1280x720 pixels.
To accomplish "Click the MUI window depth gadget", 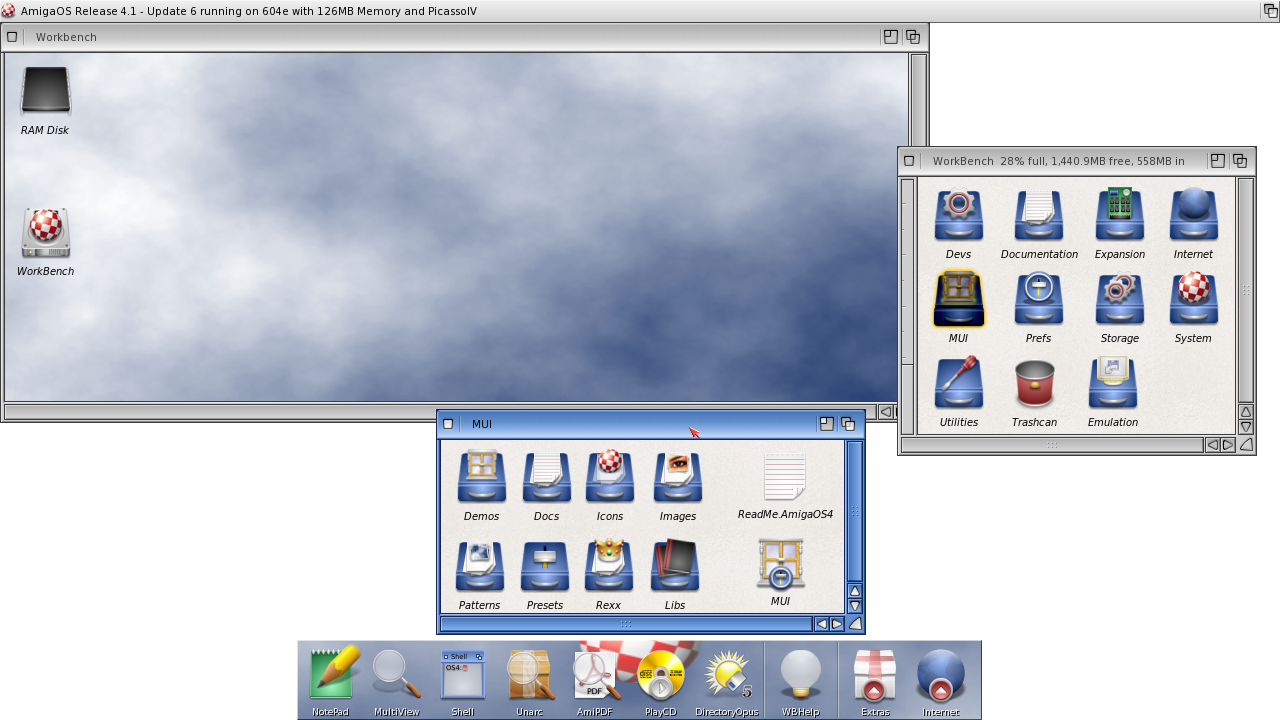I will coord(848,424).
